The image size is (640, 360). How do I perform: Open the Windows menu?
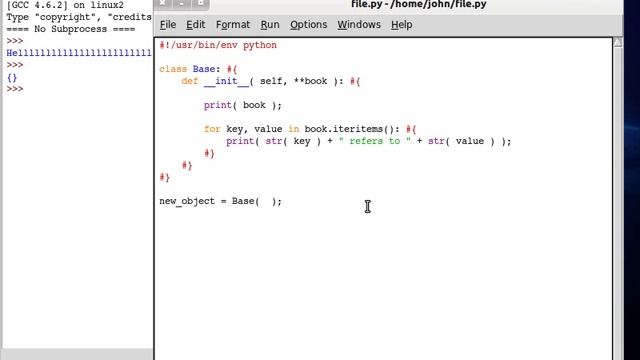point(359,24)
